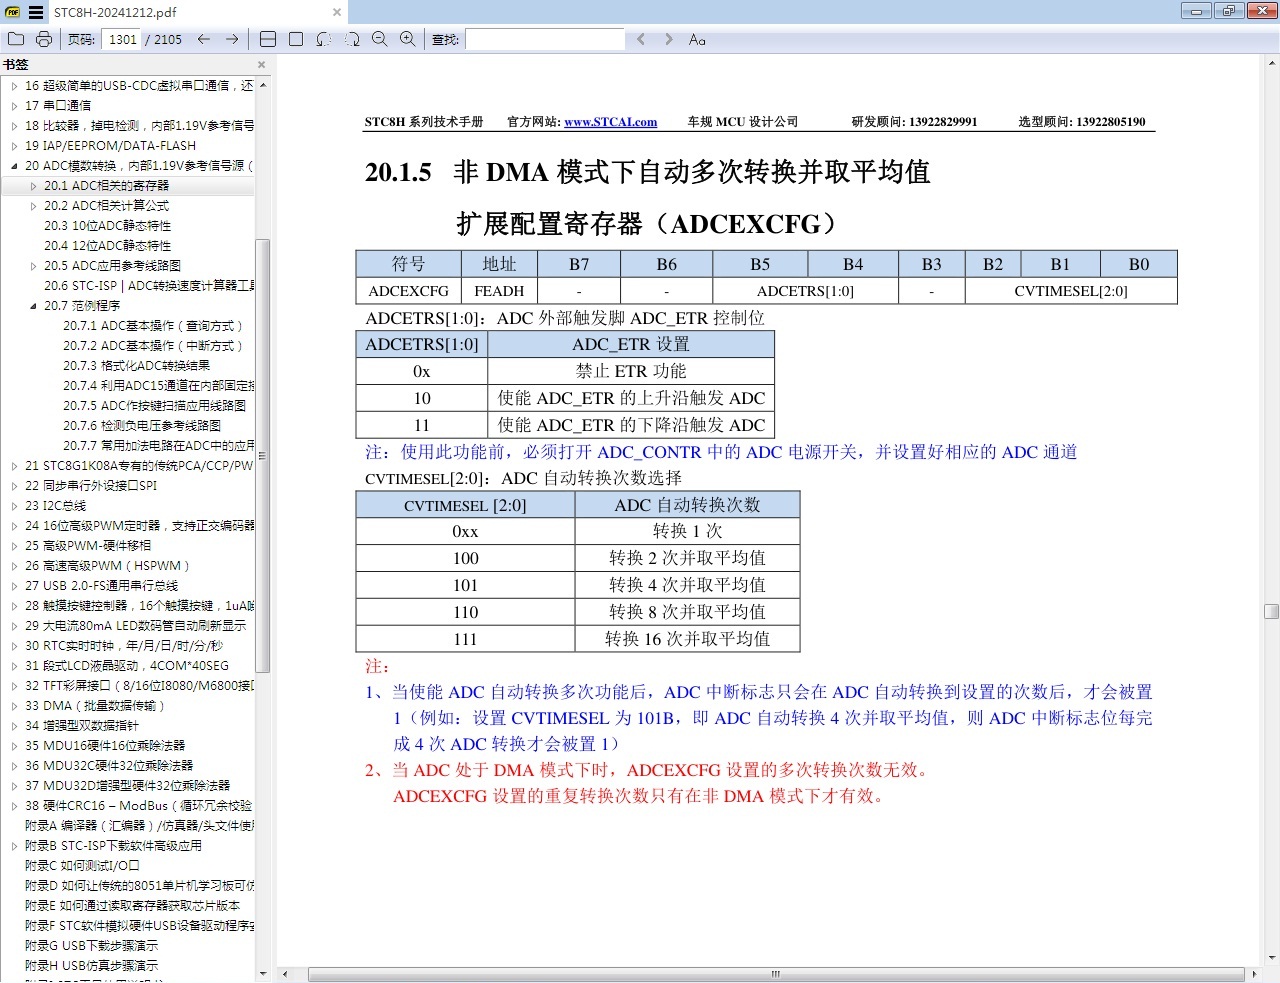Click ADCEXCFG cell in register table

tap(408, 291)
